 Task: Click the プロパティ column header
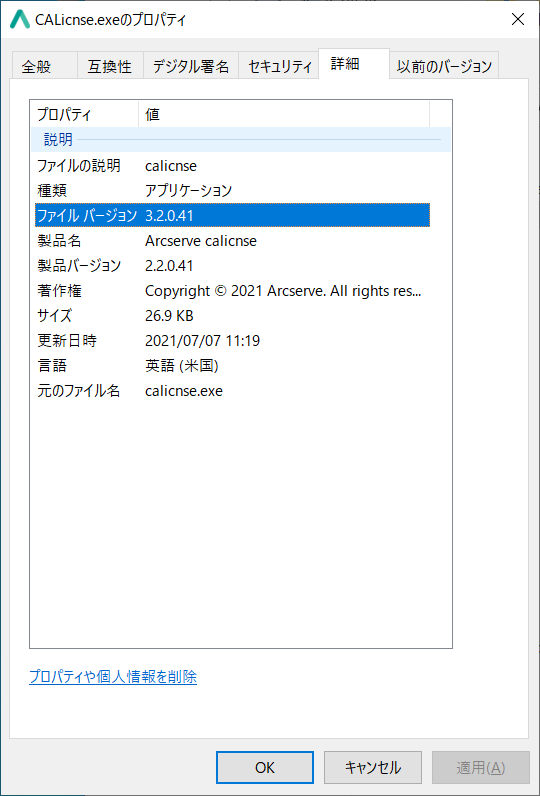click(x=84, y=115)
